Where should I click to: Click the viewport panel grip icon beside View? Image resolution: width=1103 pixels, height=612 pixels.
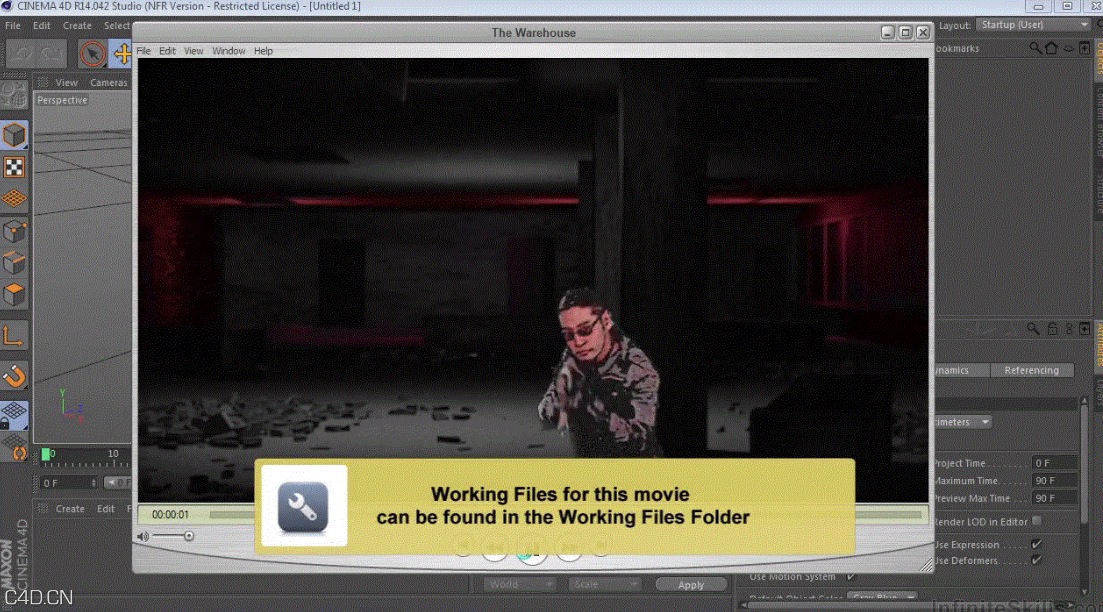(x=43, y=82)
